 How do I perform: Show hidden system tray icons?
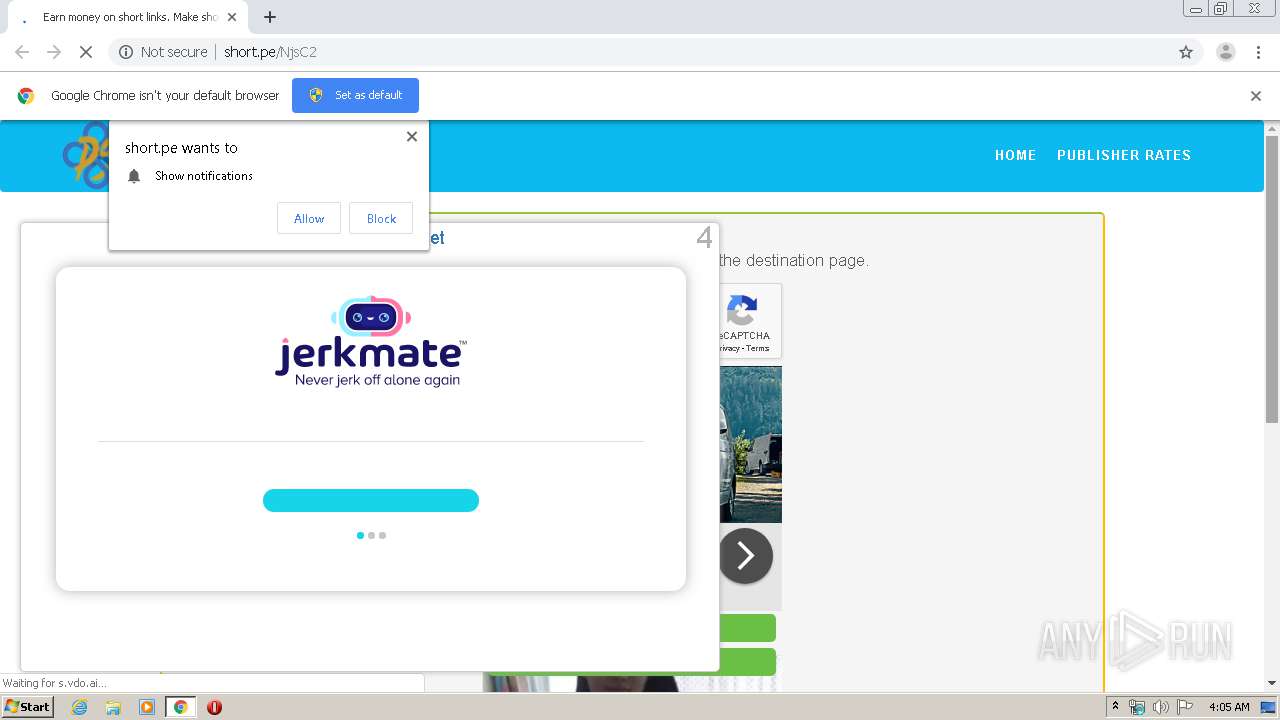[1115, 707]
